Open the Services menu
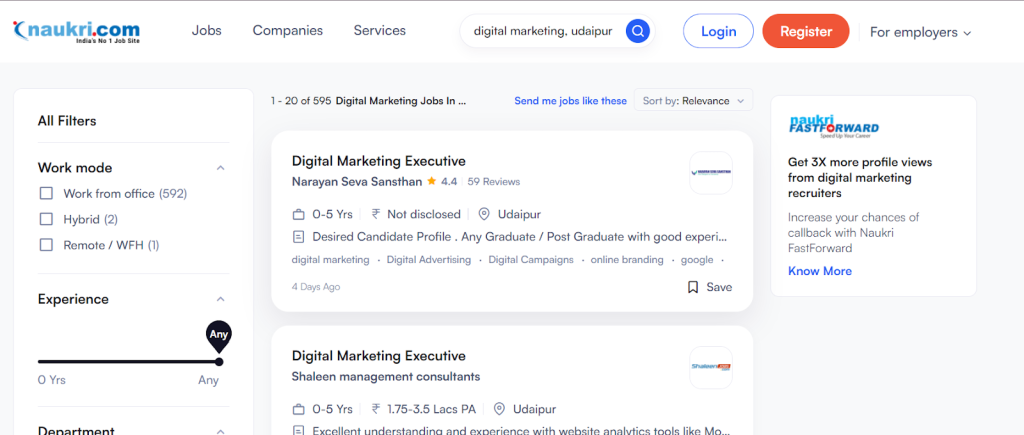Image resolution: width=1024 pixels, height=435 pixels. 379,31
